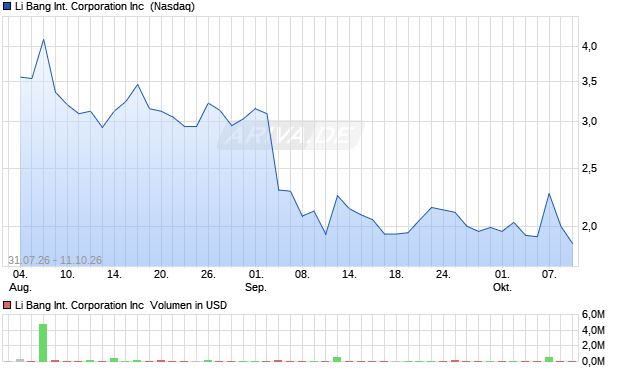Click the price spike near 07. October
620x371 pixels.
click(x=549, y=194)
